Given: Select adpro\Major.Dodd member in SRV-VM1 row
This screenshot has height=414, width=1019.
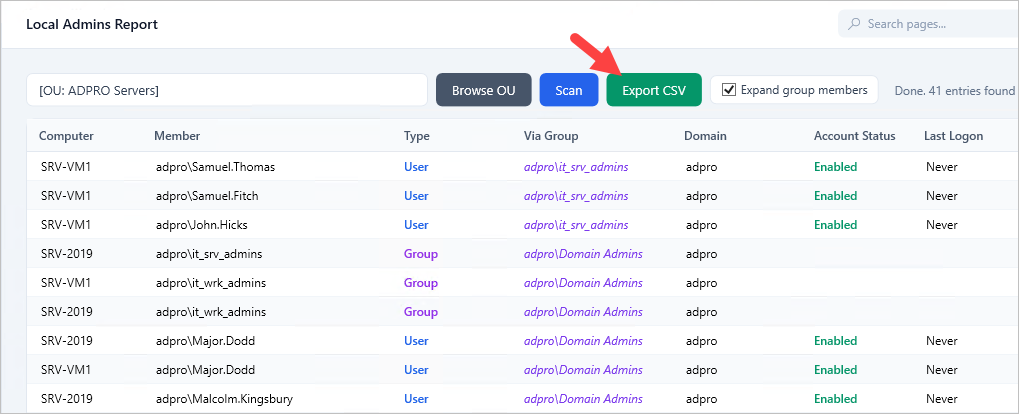Looking at the screenshot, I should coord(205,369).
